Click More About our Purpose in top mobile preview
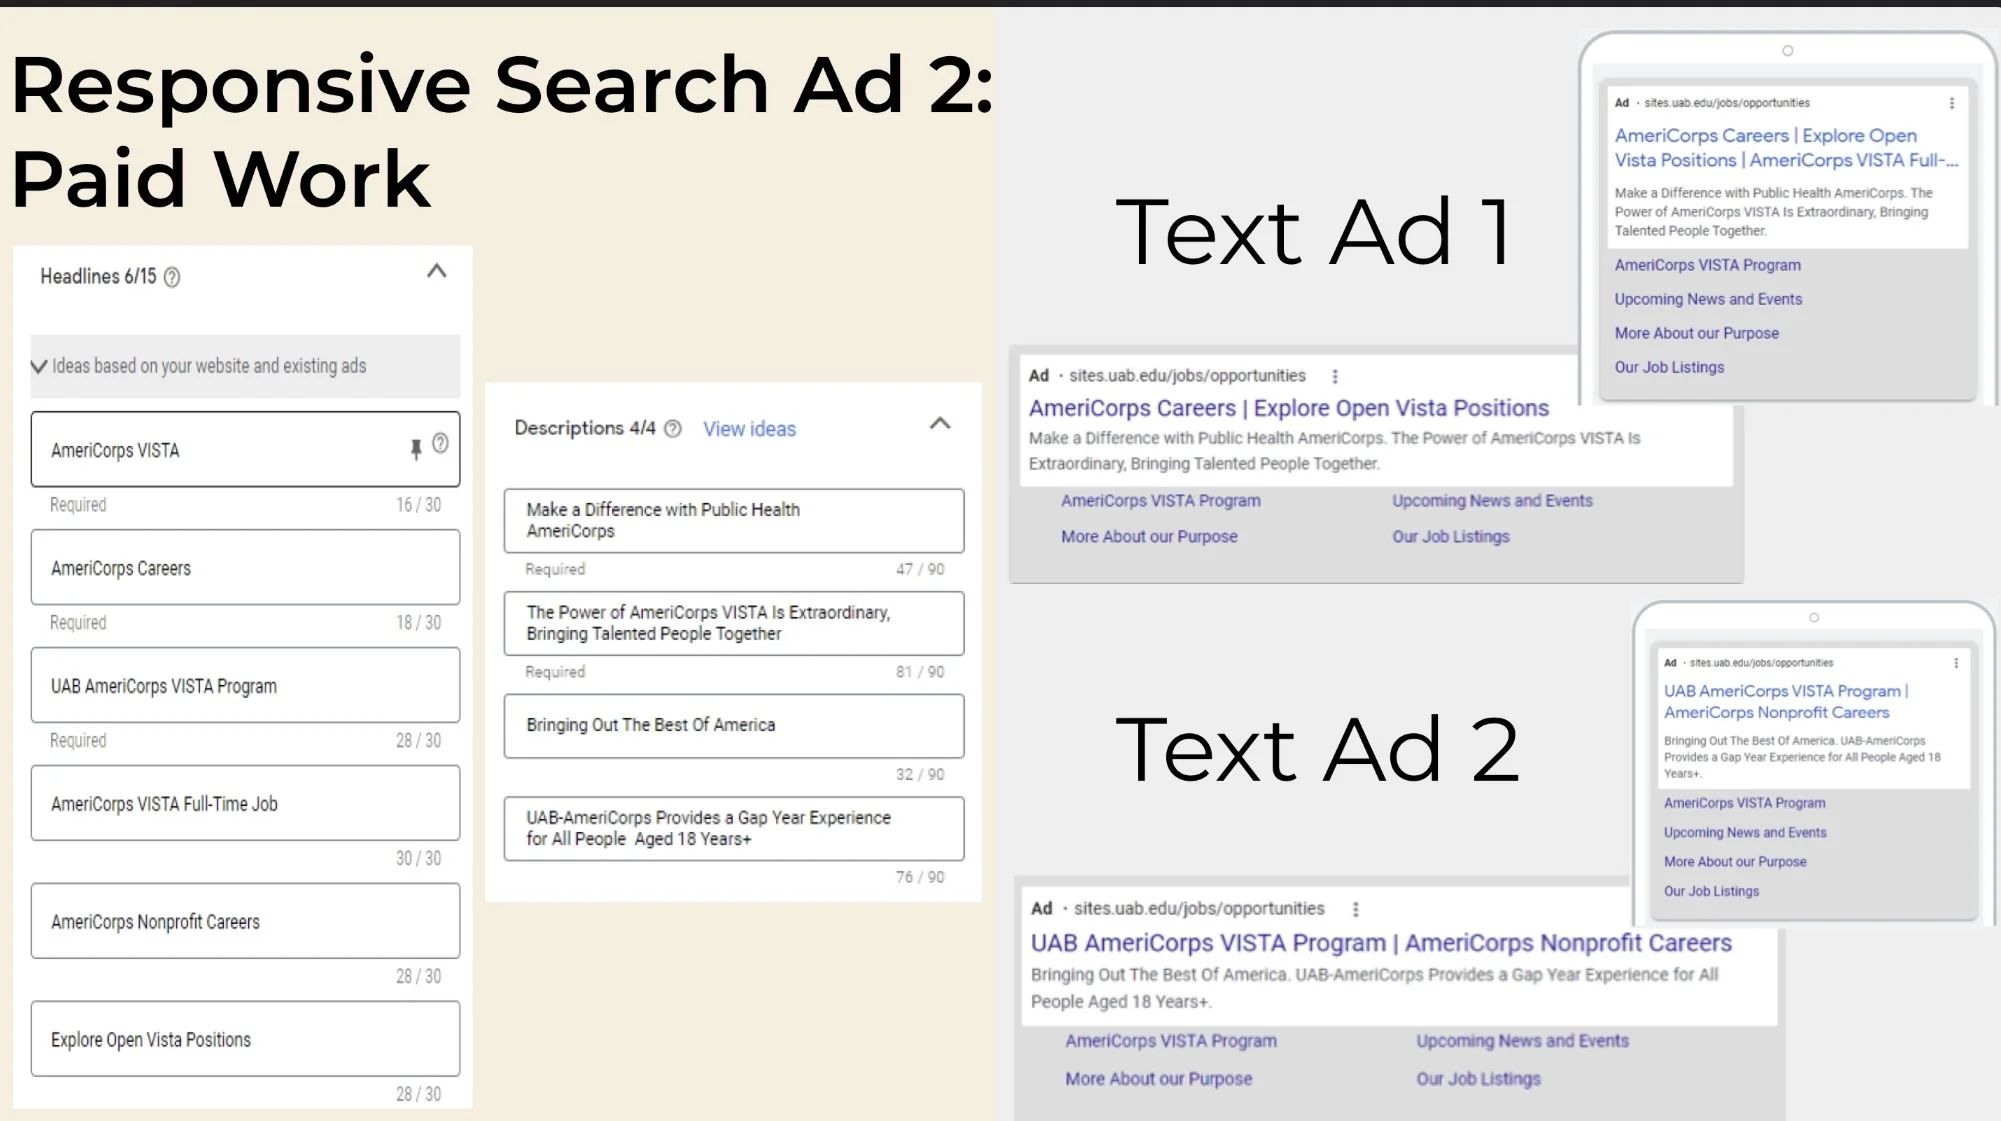 point(1696,333)
